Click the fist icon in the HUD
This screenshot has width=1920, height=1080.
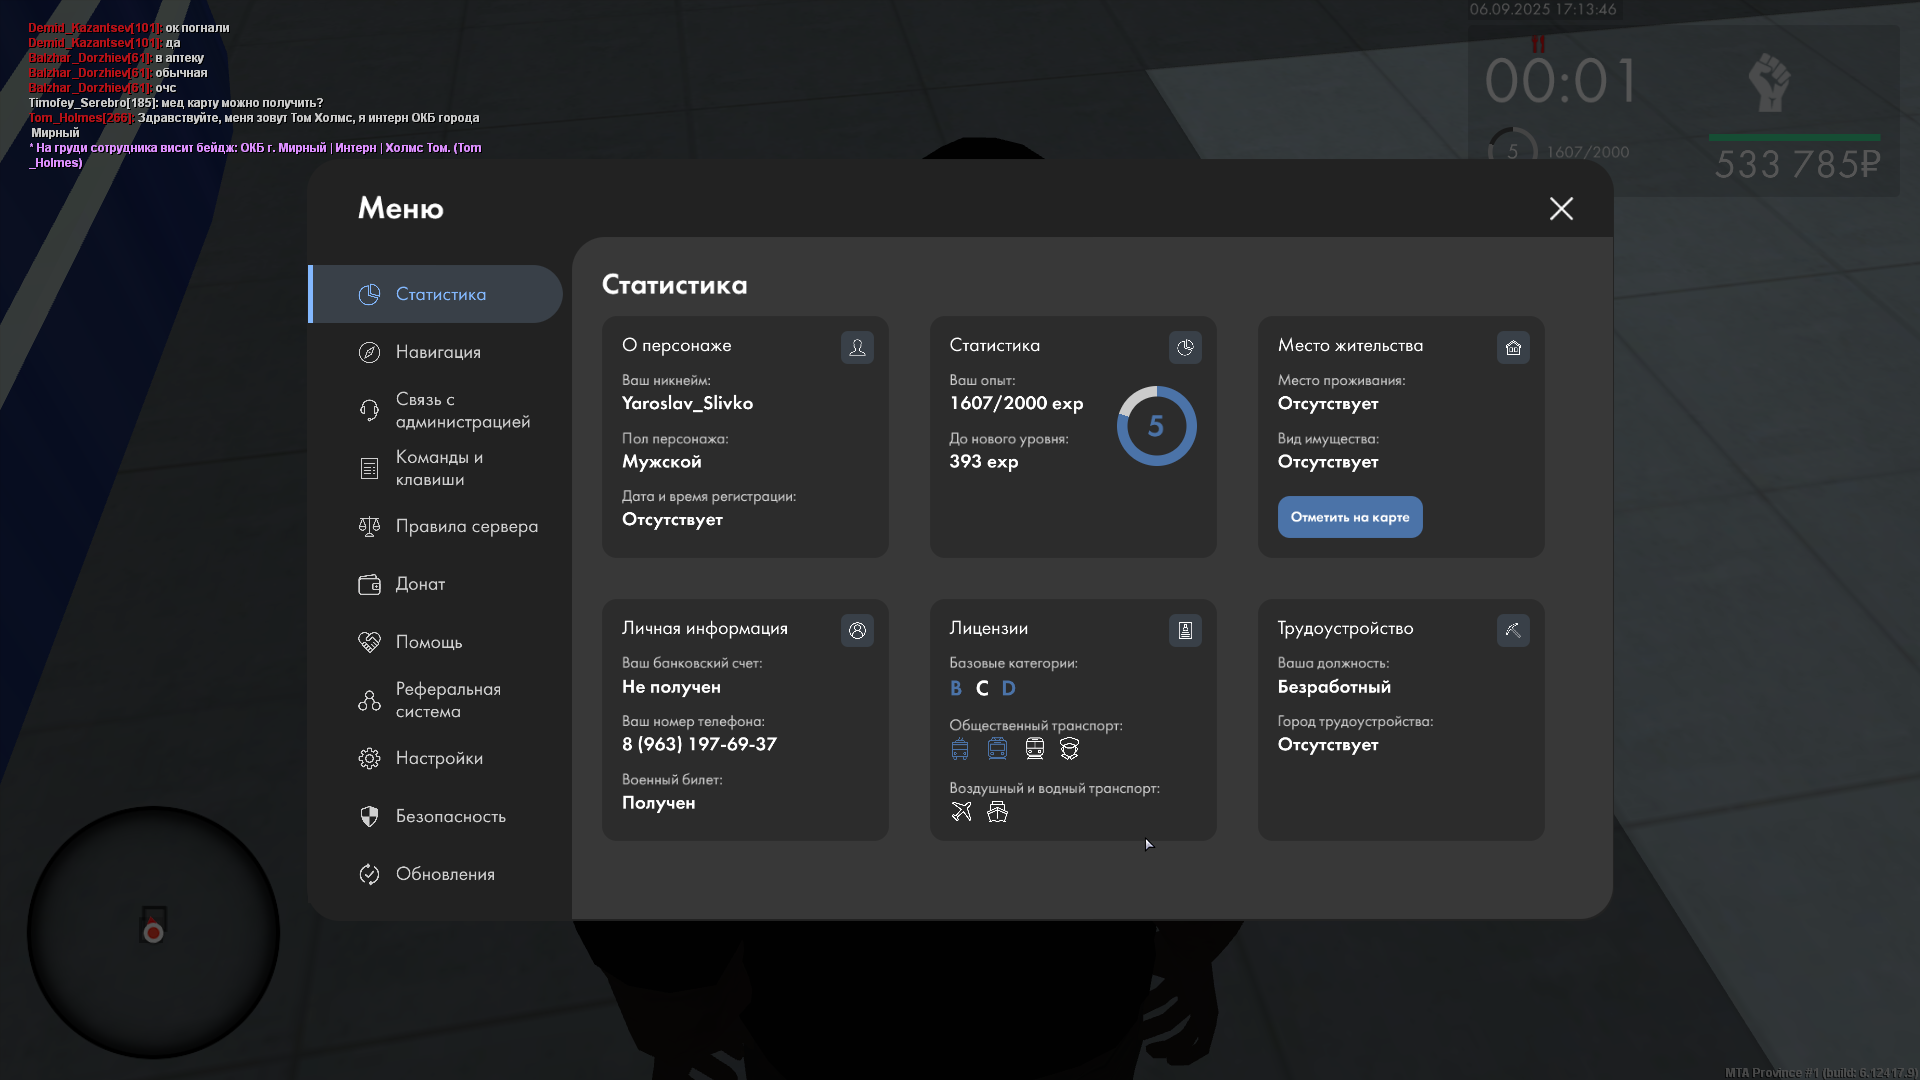tap(1770, 82)
